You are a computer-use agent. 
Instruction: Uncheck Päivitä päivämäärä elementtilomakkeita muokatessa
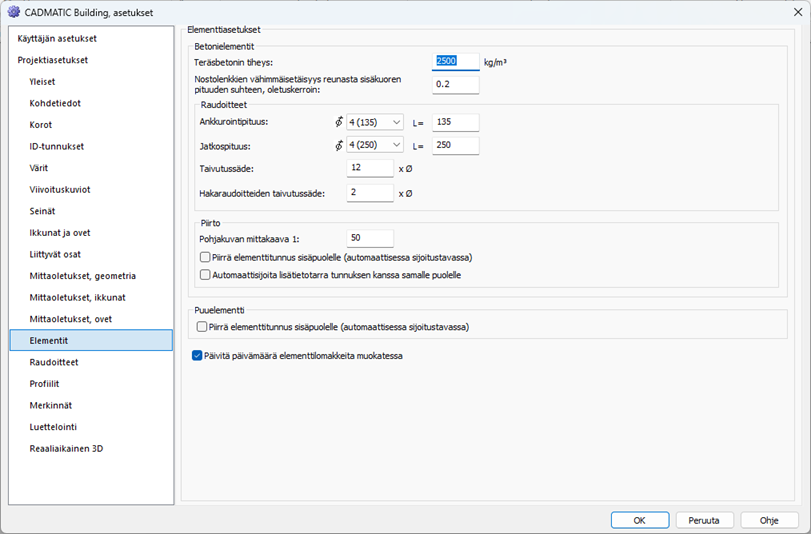196,355
